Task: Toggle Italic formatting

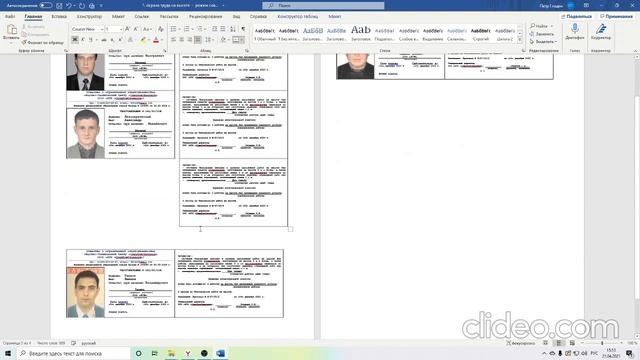Action: pos(83,40)
